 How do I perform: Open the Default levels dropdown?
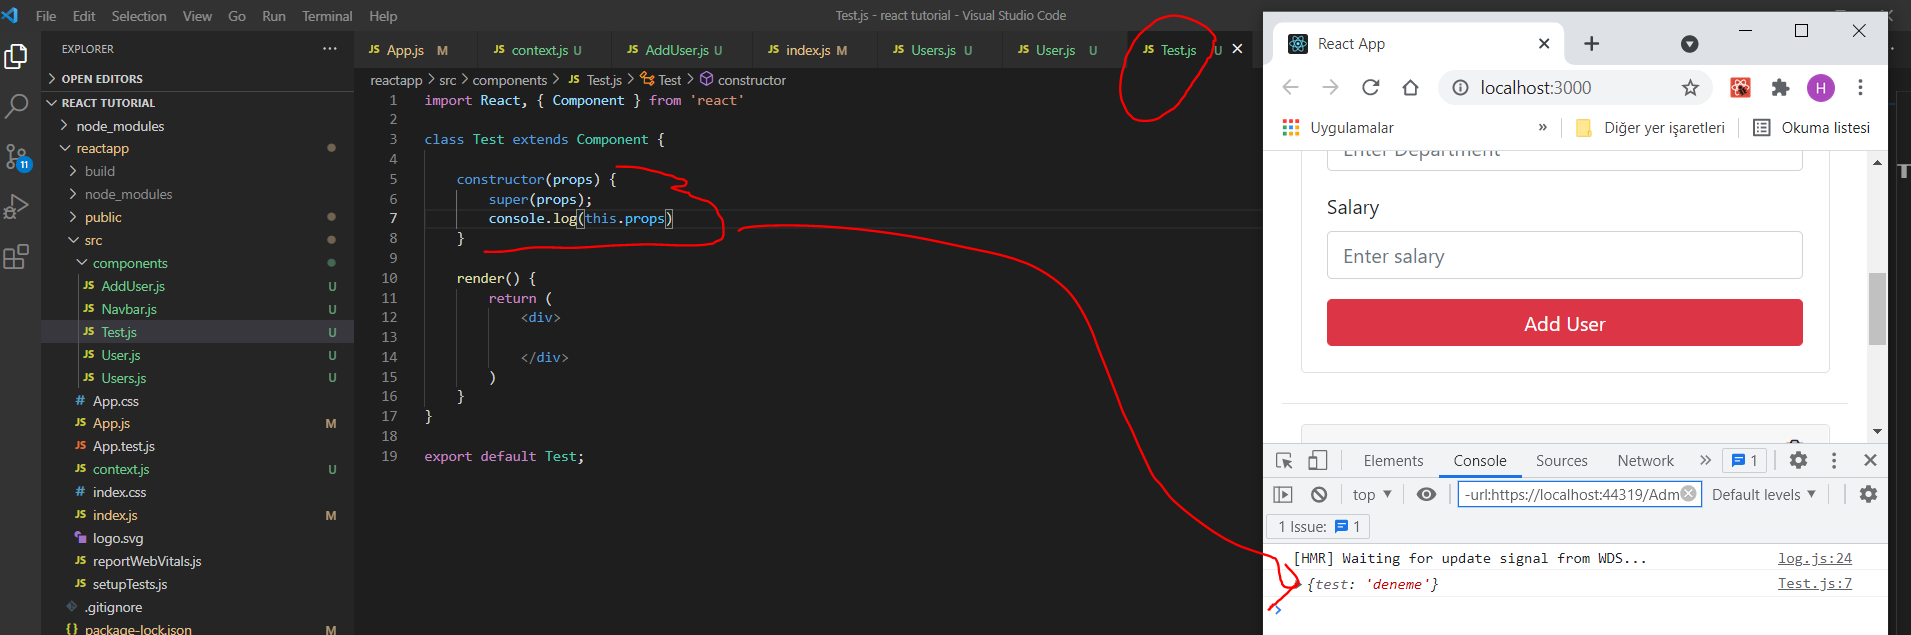coord(1763,495)
